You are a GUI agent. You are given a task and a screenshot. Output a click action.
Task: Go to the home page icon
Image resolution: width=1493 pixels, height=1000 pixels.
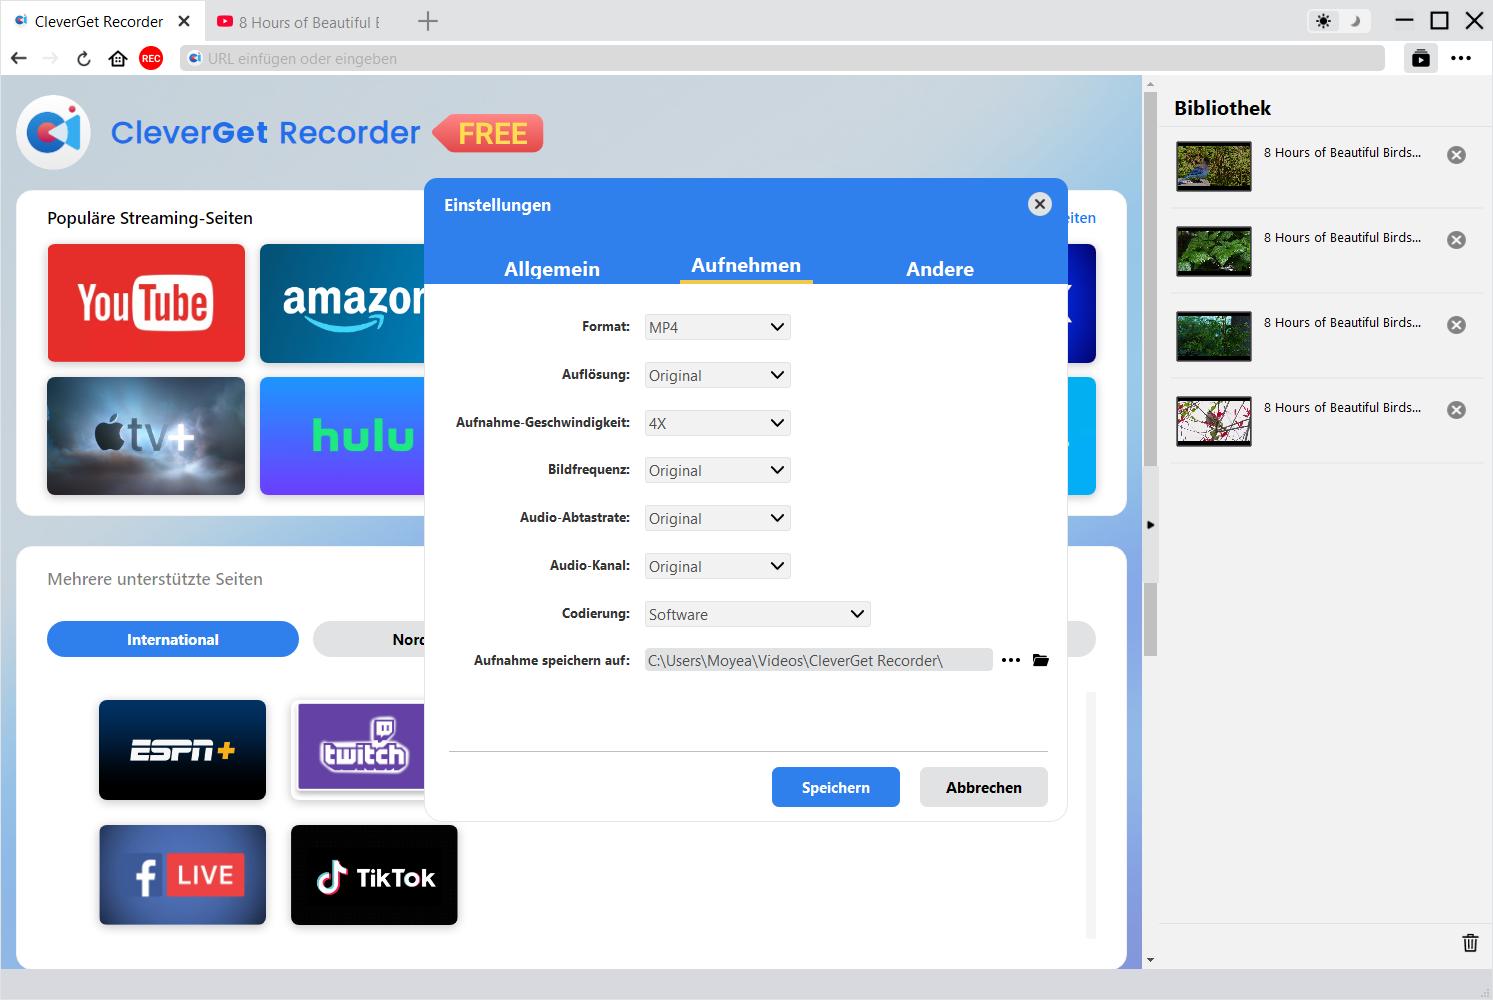118,58
